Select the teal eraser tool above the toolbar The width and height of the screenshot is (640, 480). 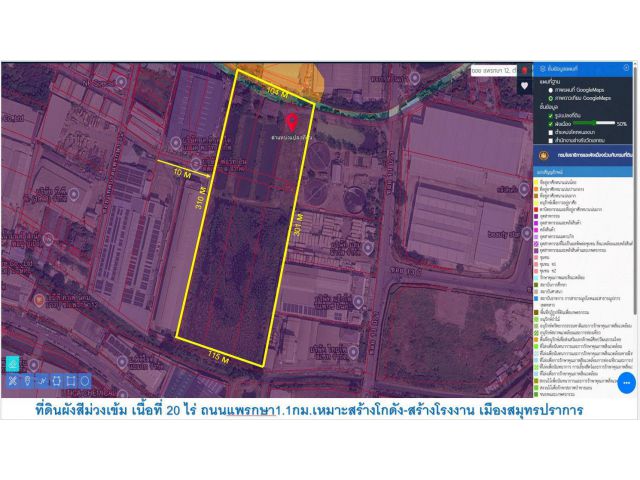click(x=13, y=364)
